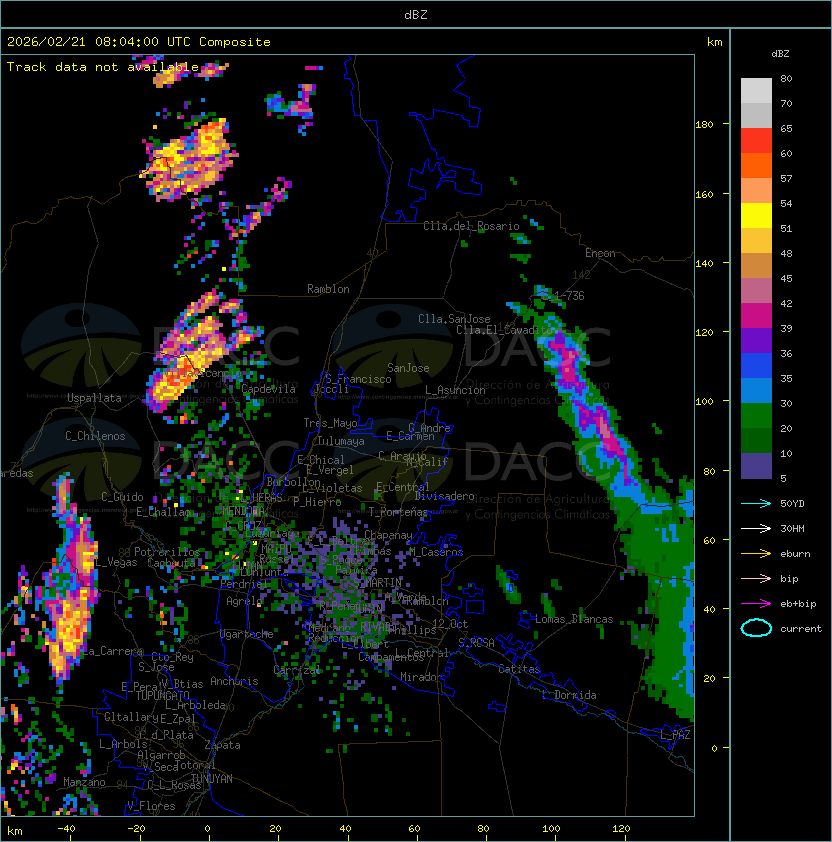Pick the green 20–30 dBZ swatch
832x842 pixels.
756,416
